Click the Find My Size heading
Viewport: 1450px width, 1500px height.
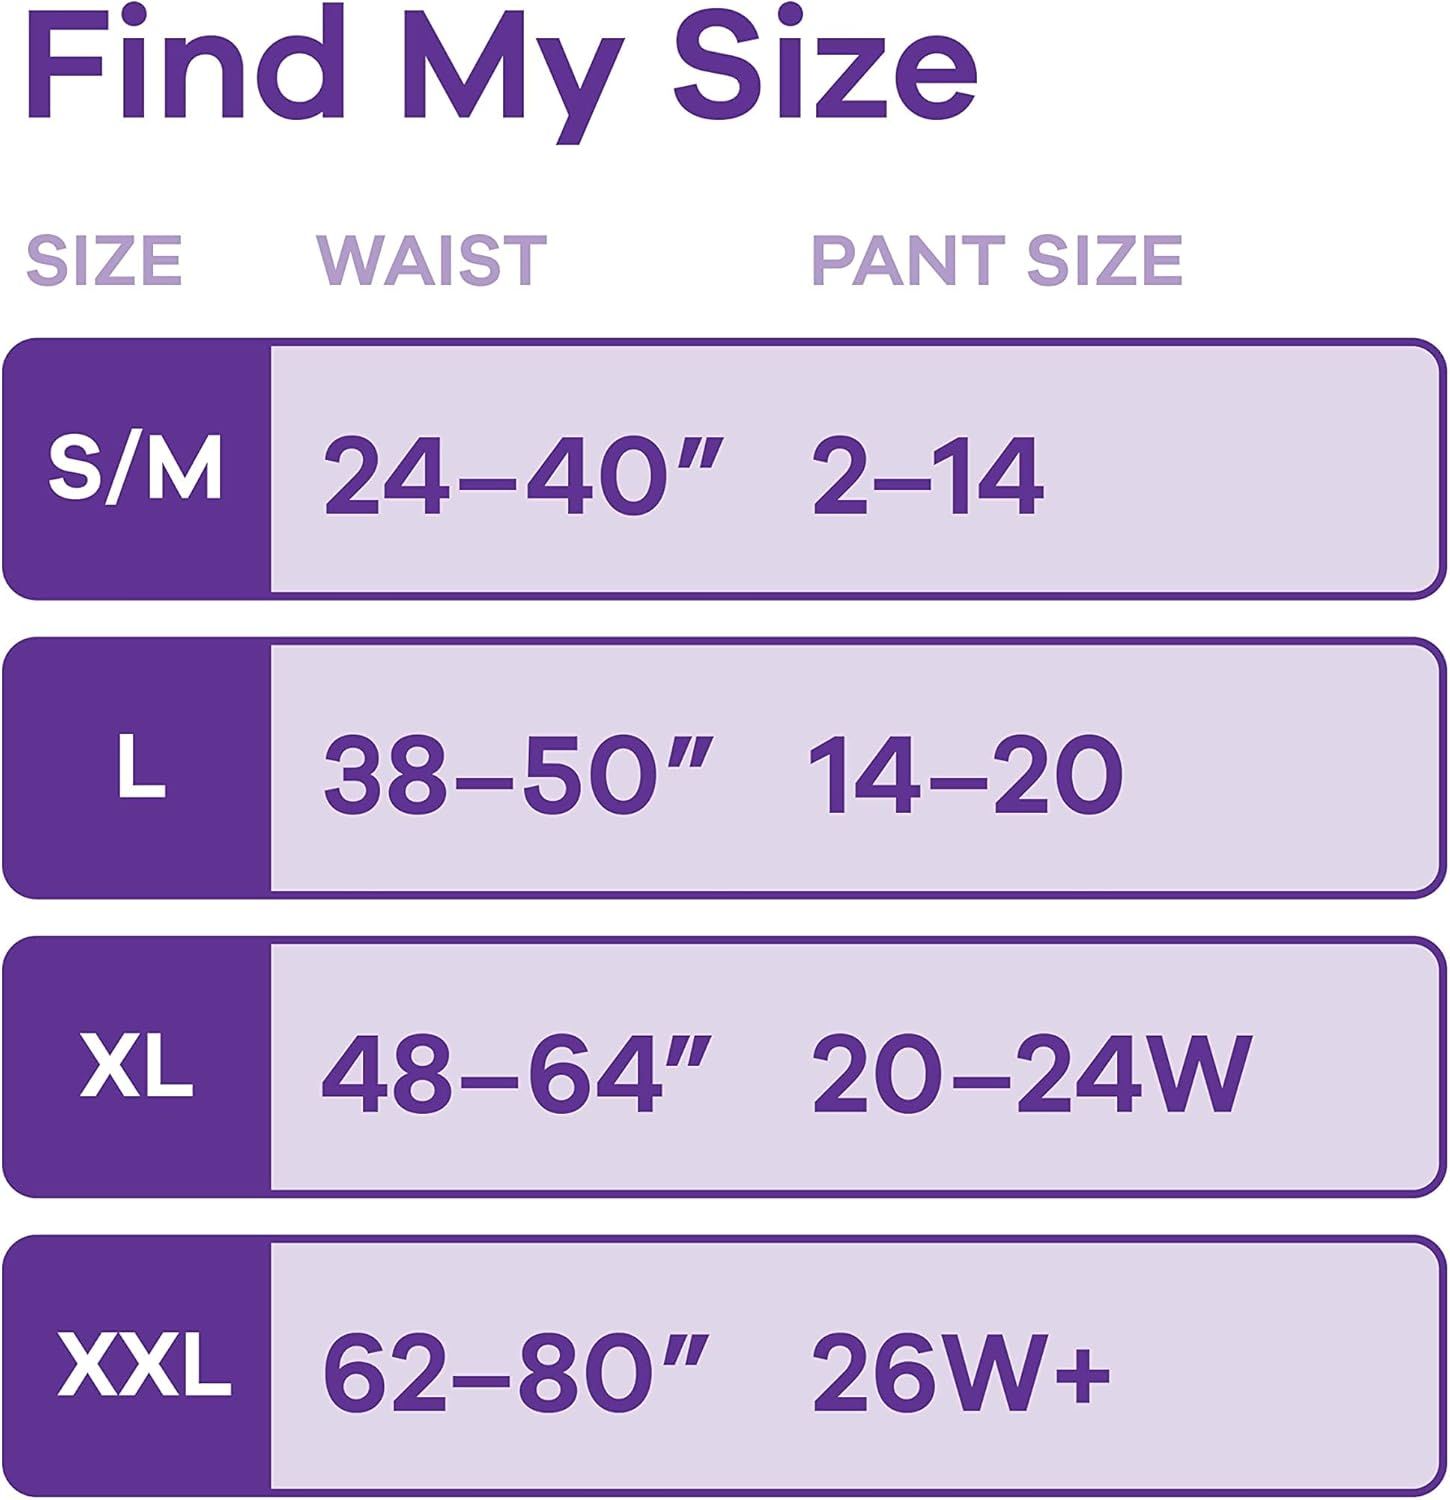point(500,72)
